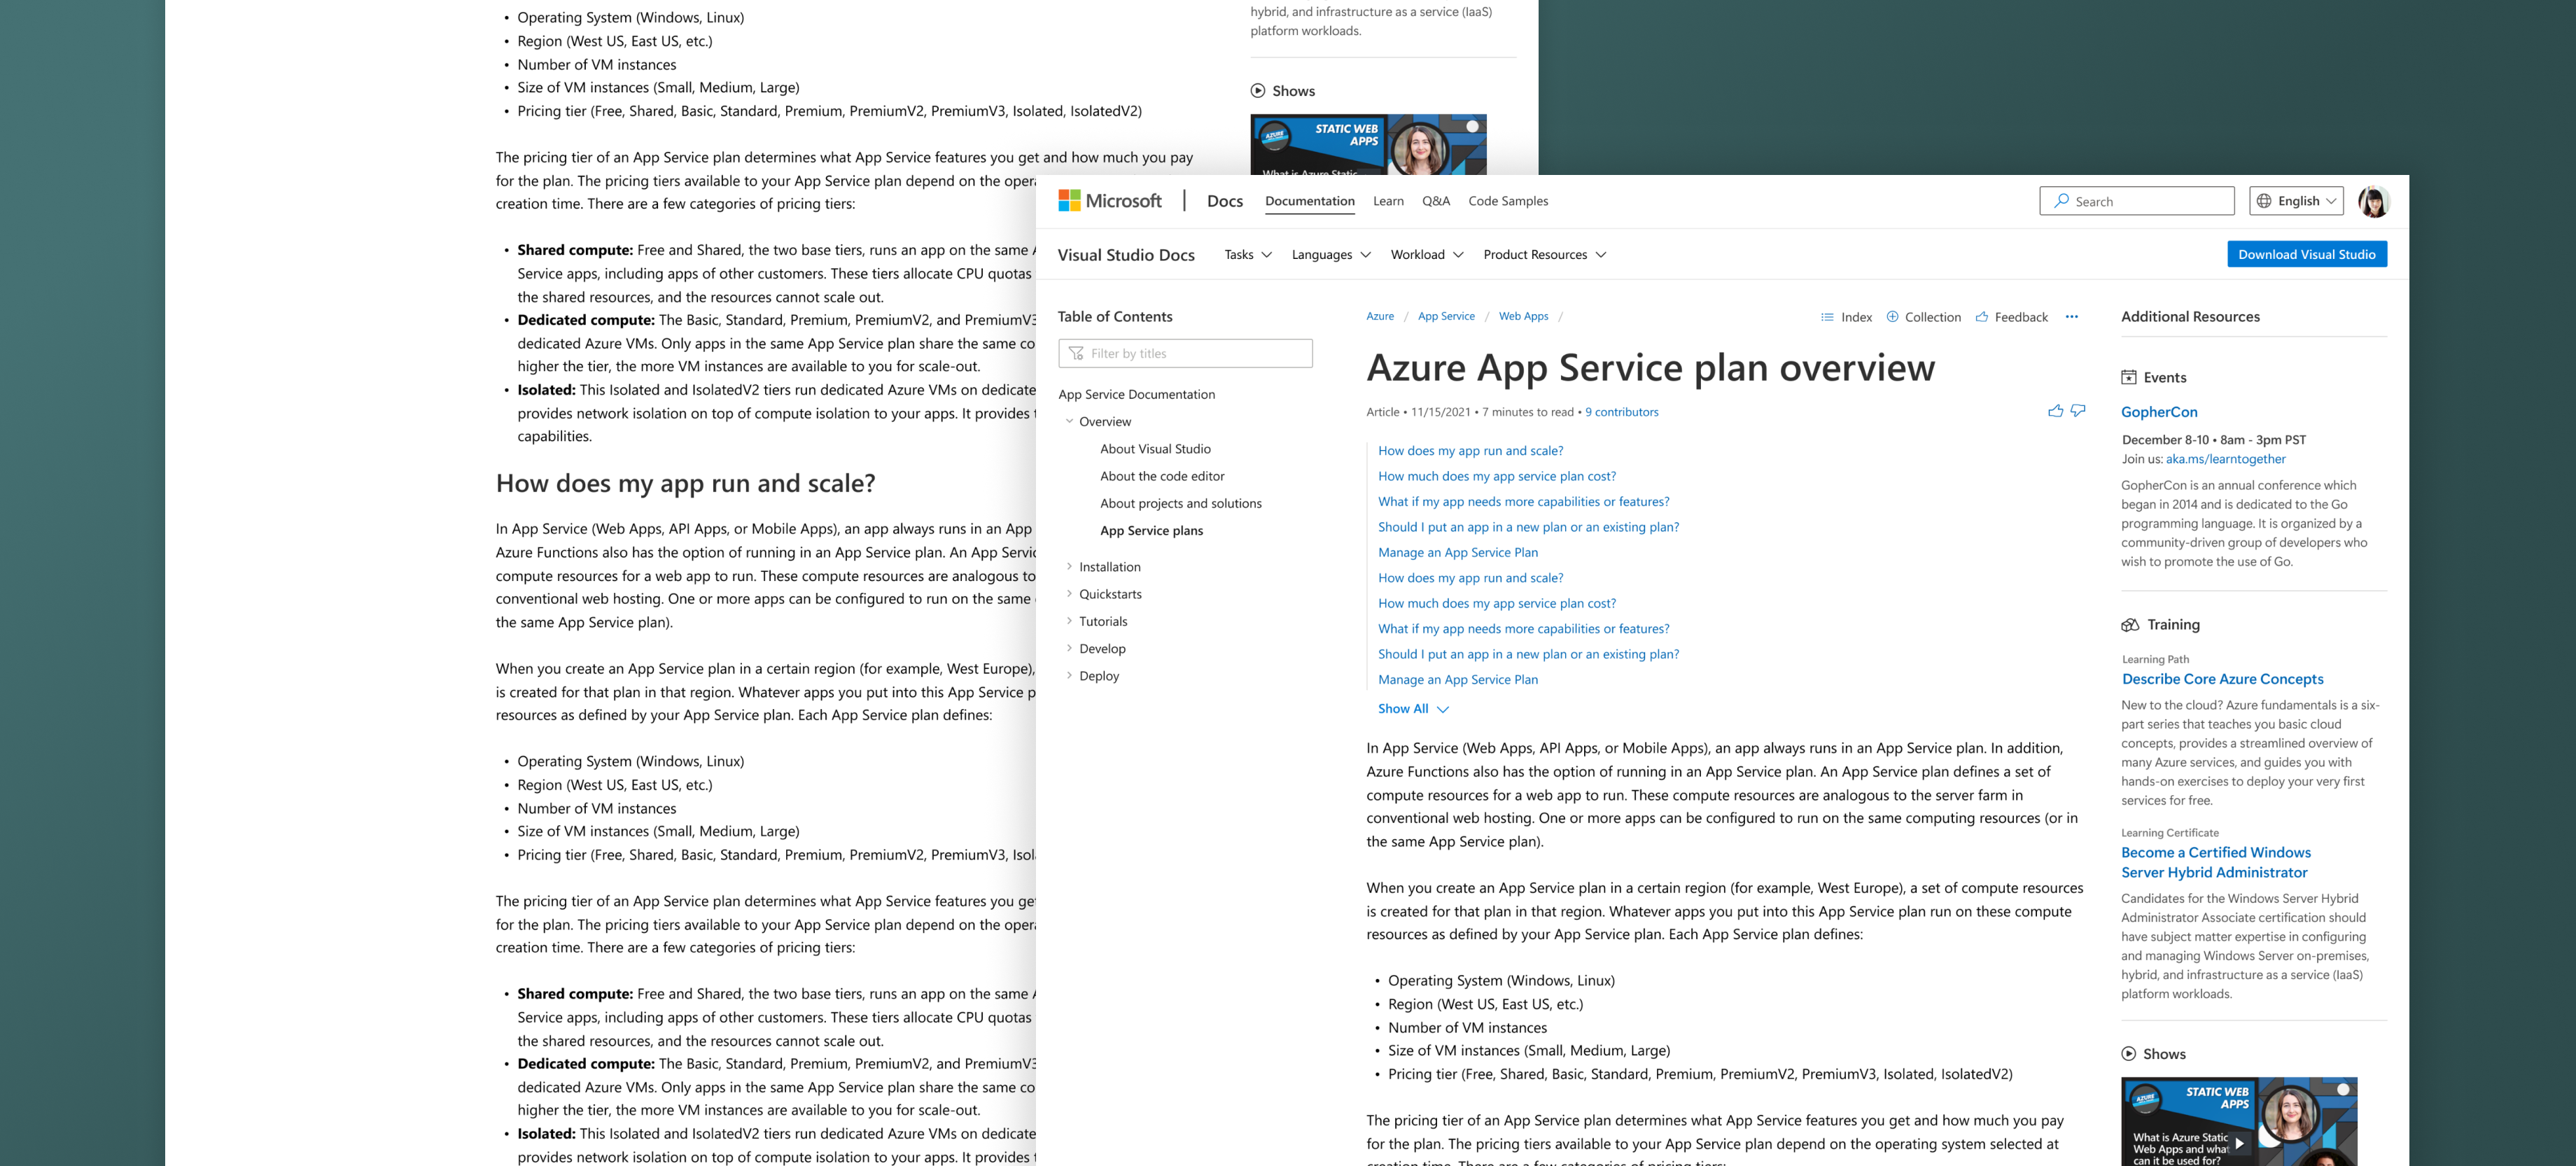Screen dimensions: 2576x1166
Task: Click the Docs header link
Action: click(x=1225, y=201)
